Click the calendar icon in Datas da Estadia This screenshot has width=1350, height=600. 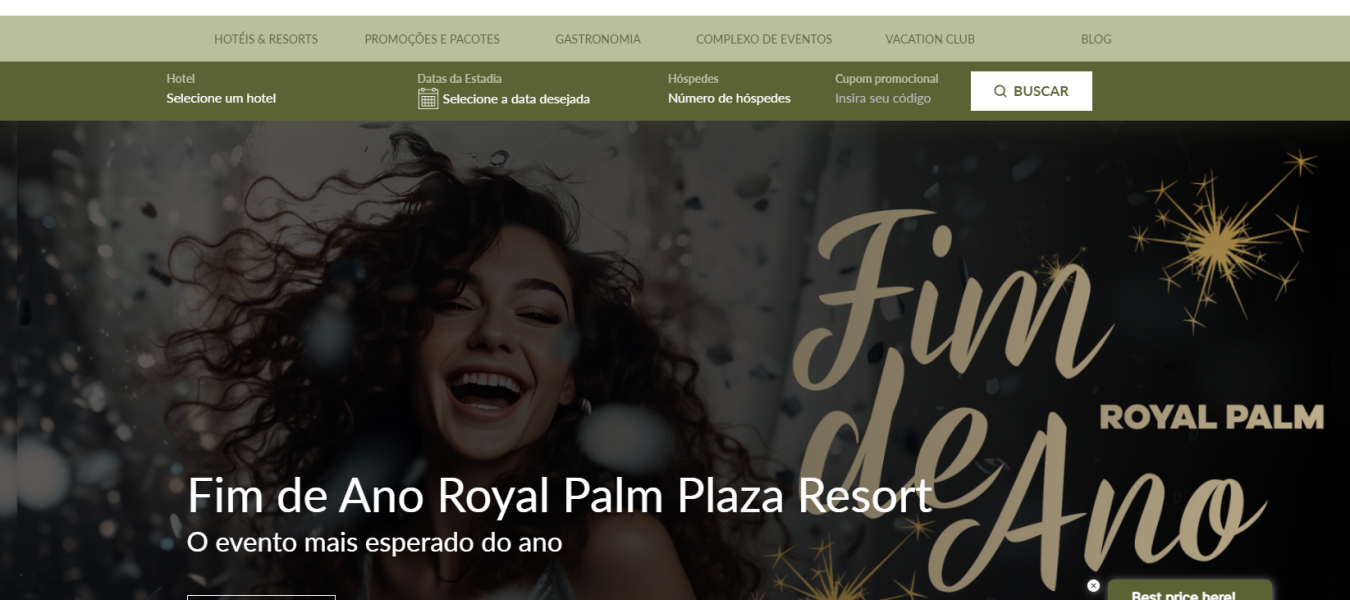pyautogui.click(x=428, y=98)
